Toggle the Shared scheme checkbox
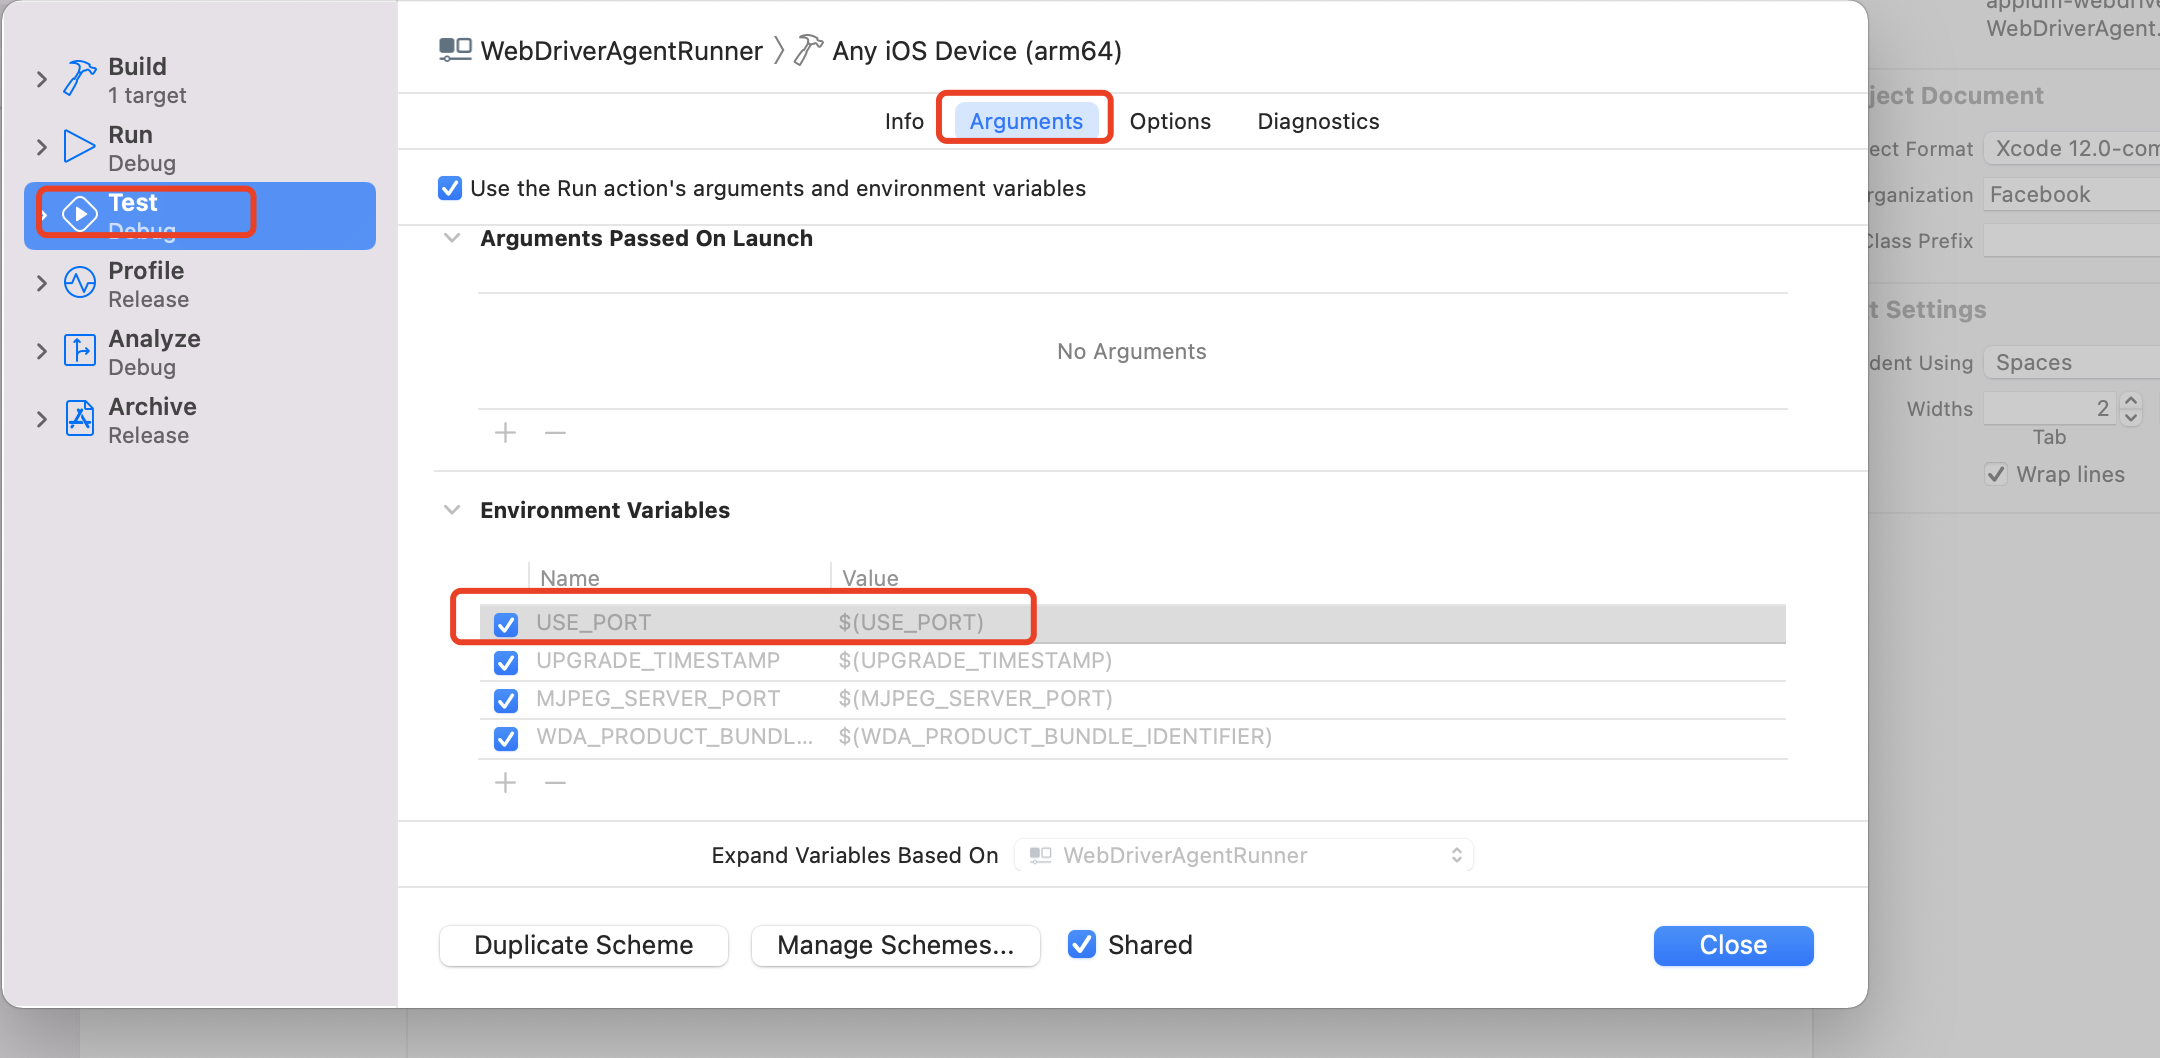This screenshot has width=2160, height=1058. (1082, 944)
